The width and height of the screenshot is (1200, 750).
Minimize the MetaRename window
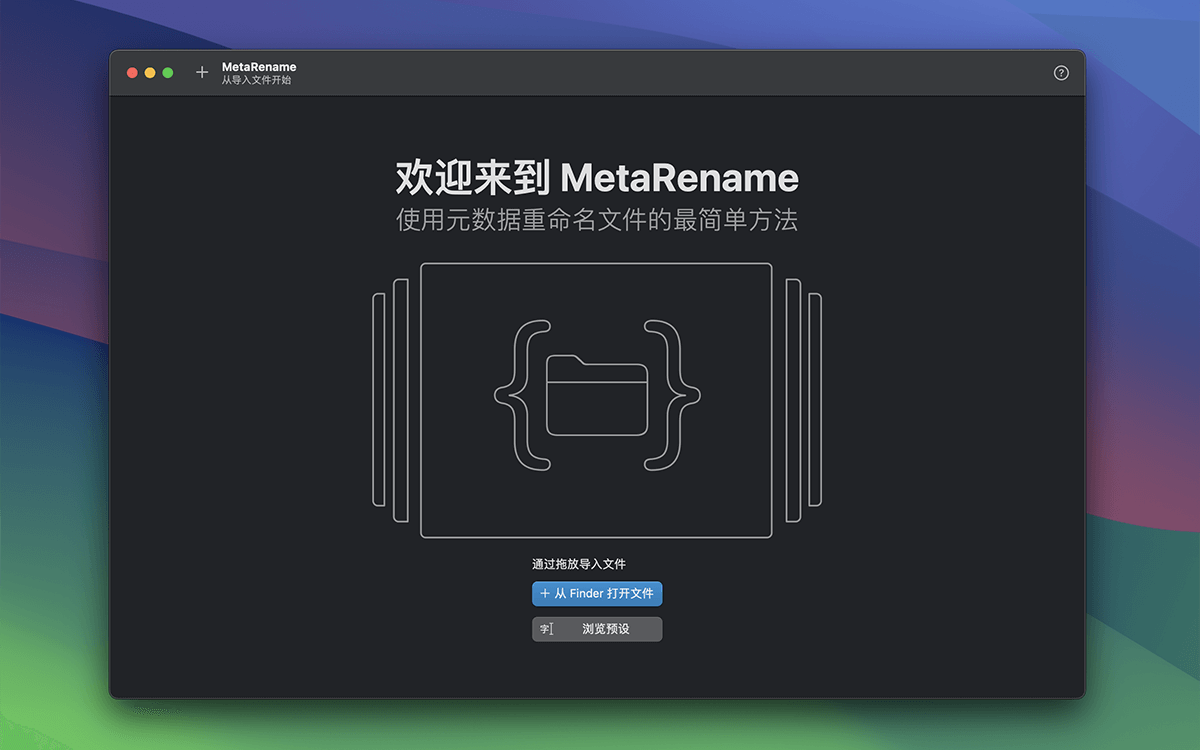pyautogui.click(x=150, y=73)
